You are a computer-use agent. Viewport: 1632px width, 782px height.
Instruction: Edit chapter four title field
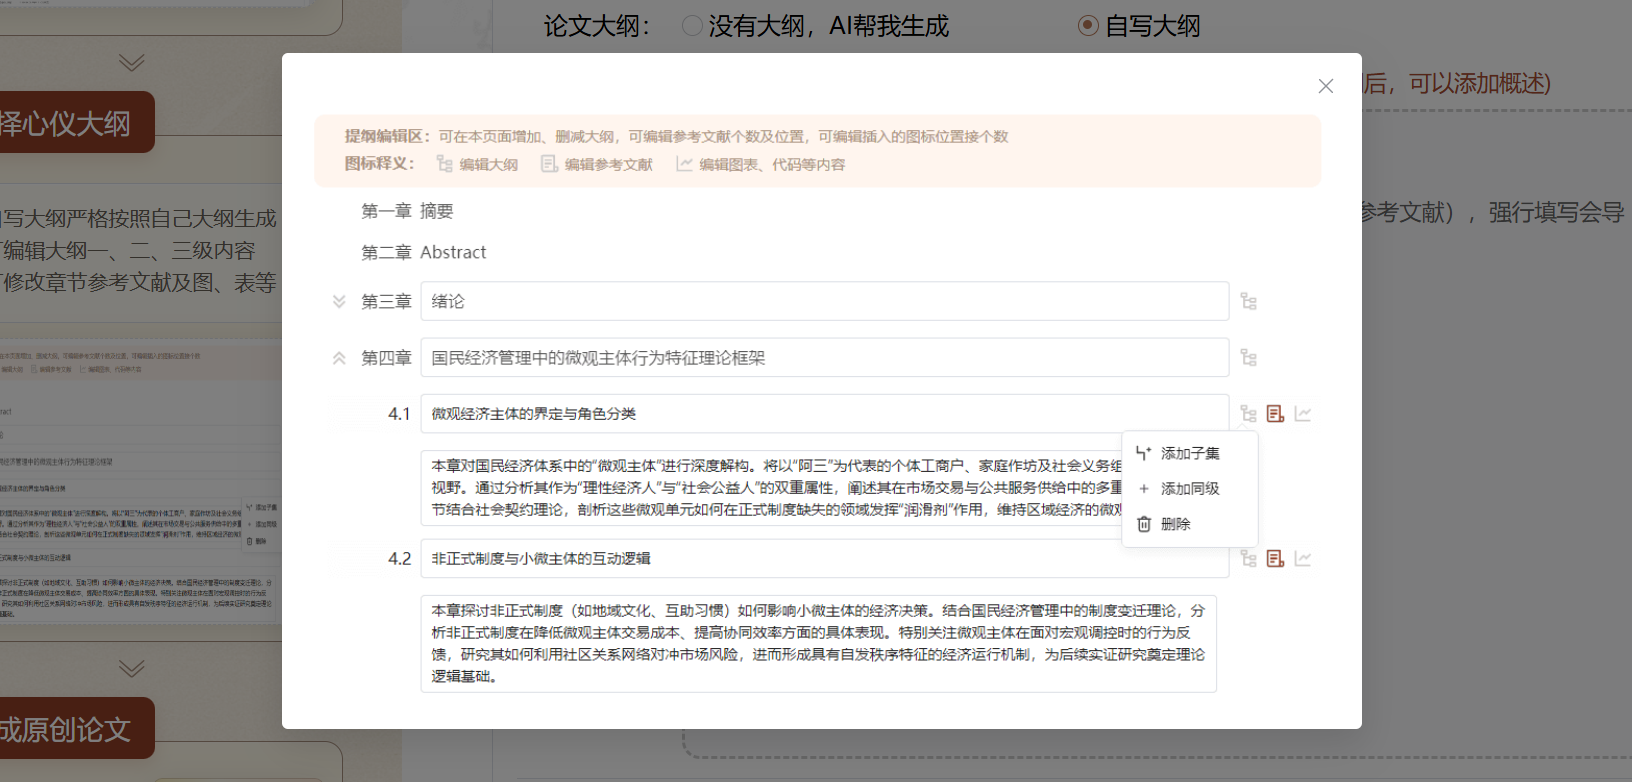tap(825, 358)
